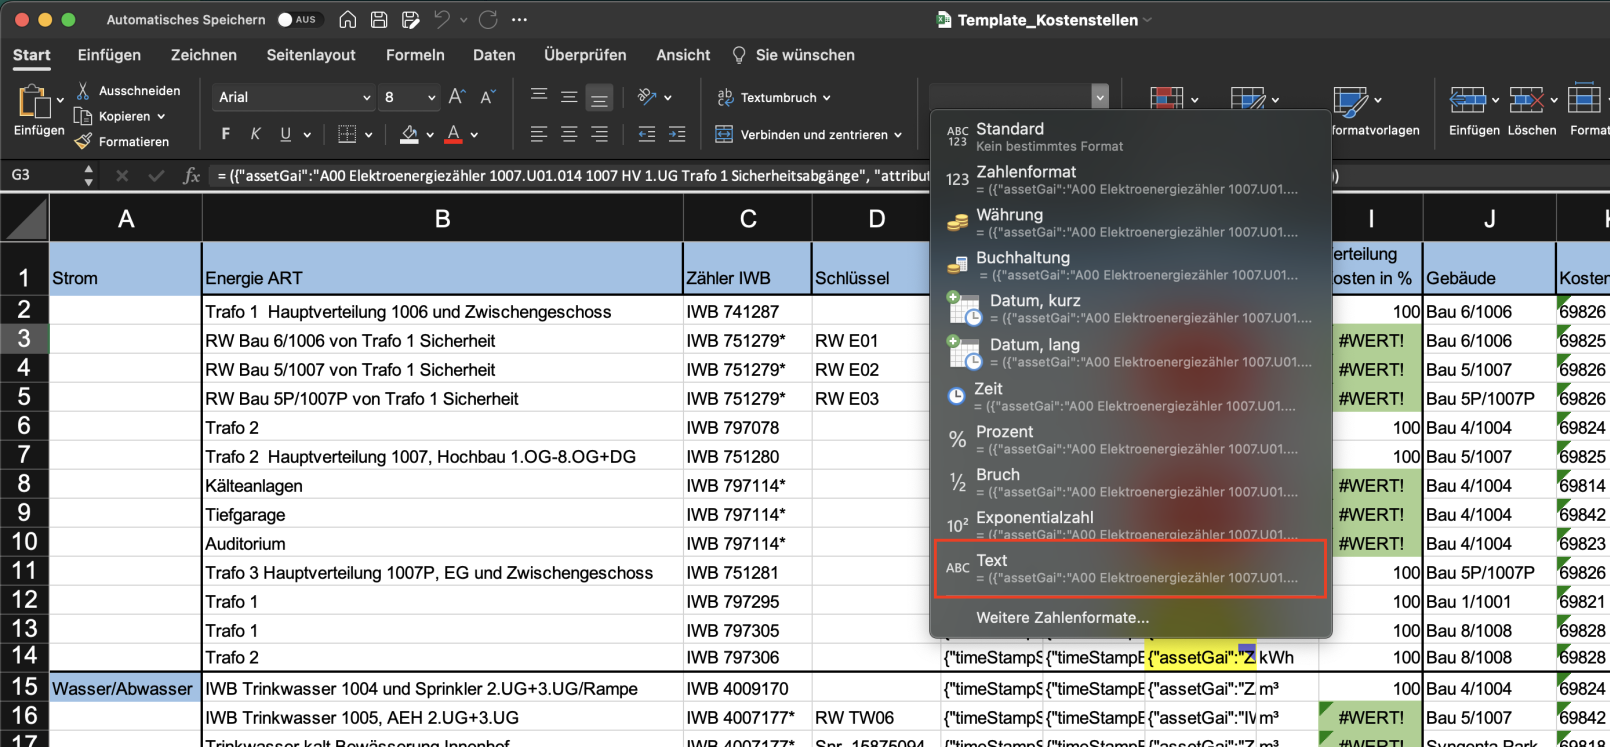This screenshot has width=1610, height=747.
Task: Click the fx insert function icon
Action: [192, 176]
